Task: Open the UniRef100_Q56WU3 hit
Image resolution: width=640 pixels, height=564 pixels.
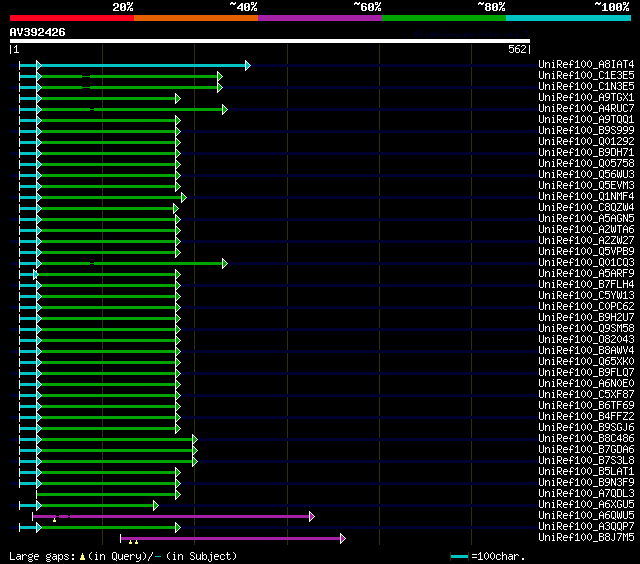Action: pyautogui.click(x=586, y=175)
